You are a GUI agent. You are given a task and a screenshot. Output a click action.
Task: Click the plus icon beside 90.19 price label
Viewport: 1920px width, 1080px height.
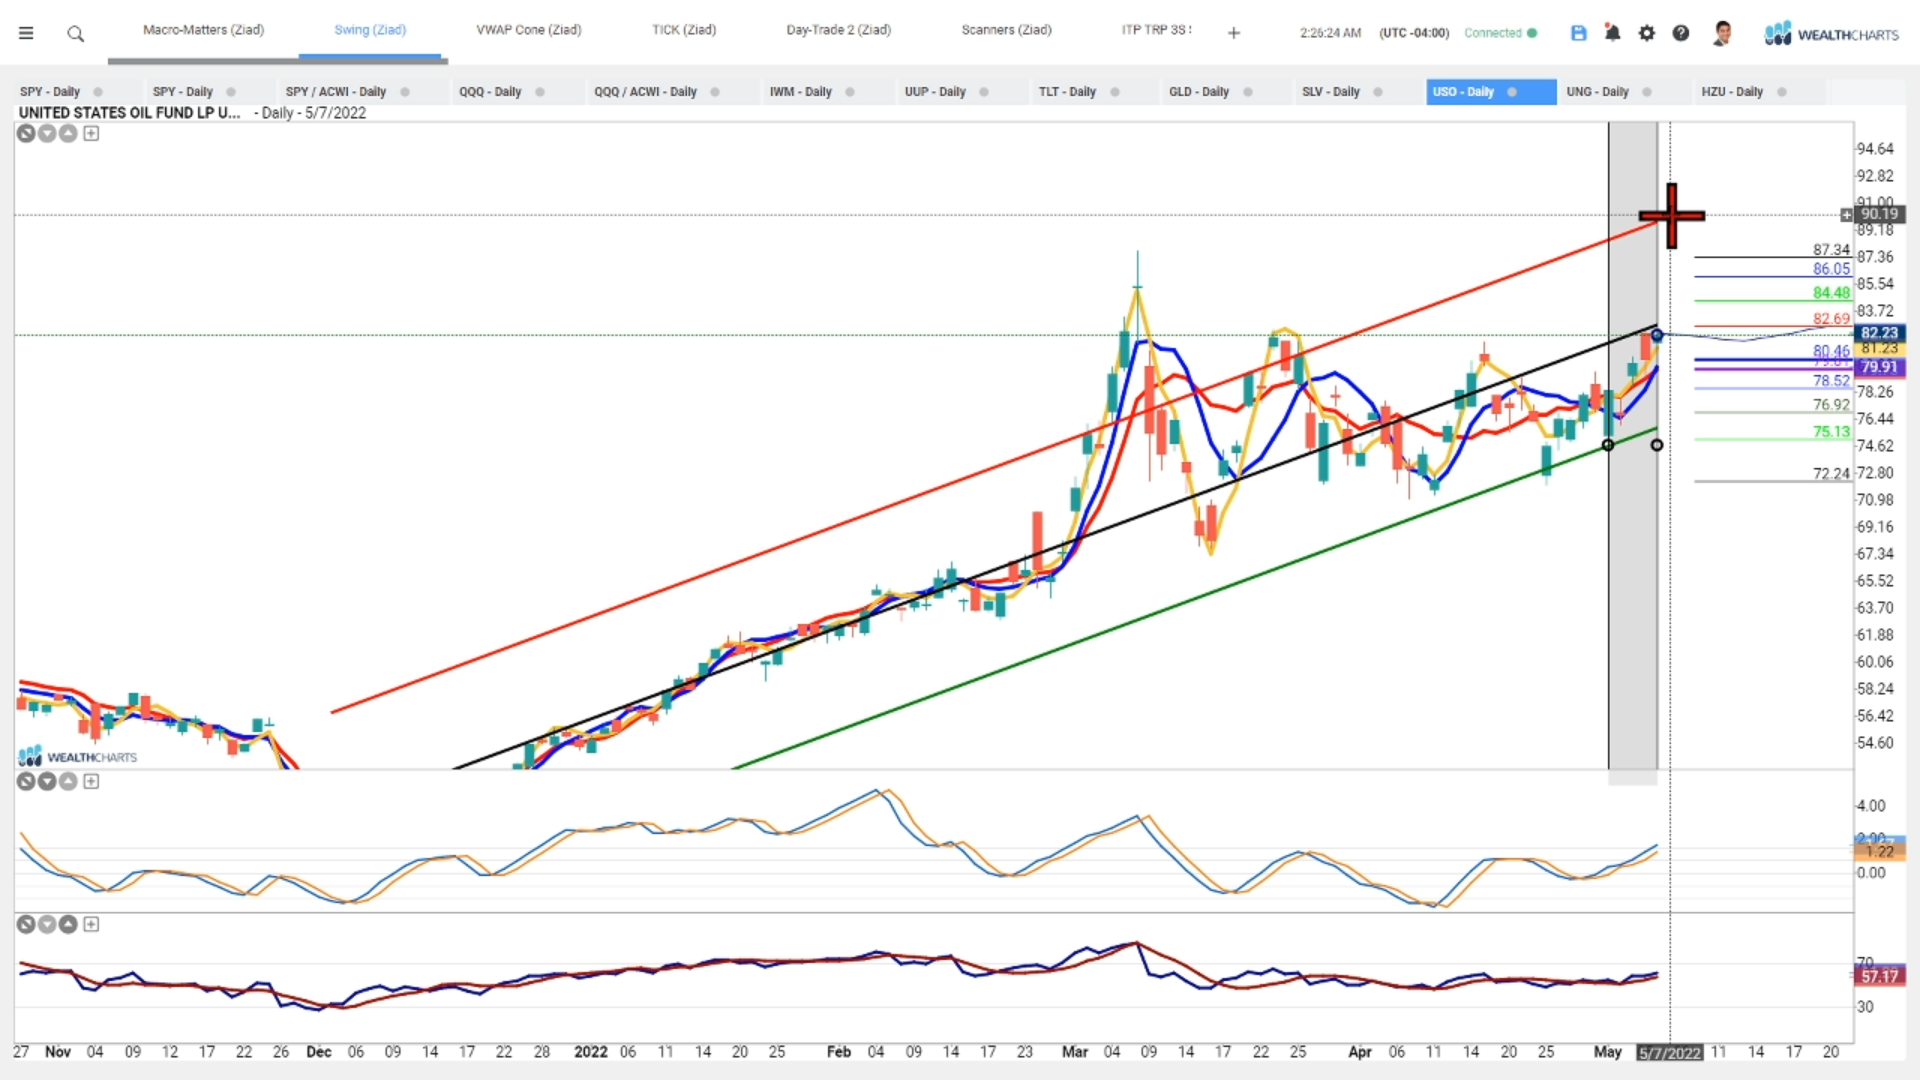point(1846,215)
